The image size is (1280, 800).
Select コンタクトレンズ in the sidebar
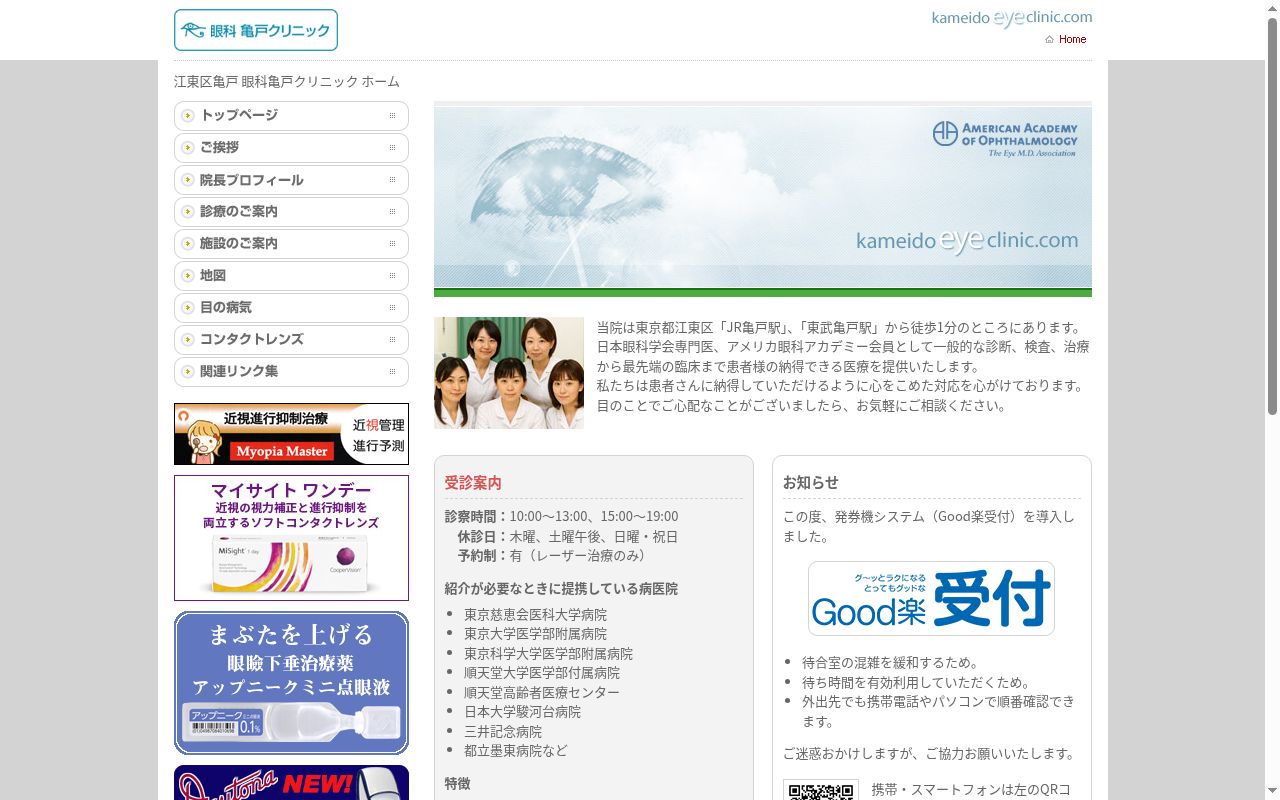click(x=291, y=340)
